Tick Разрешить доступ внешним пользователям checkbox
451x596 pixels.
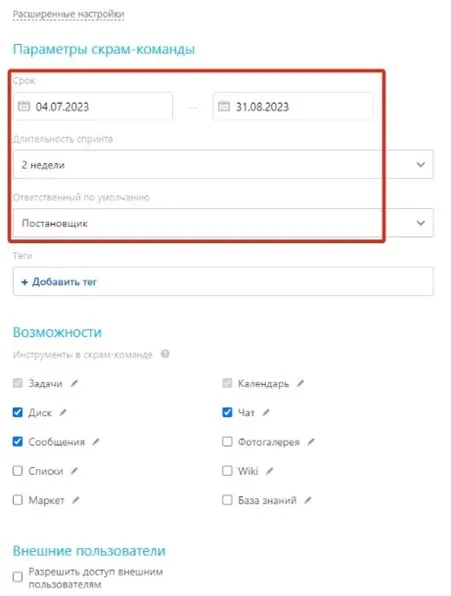pos(17,577)
